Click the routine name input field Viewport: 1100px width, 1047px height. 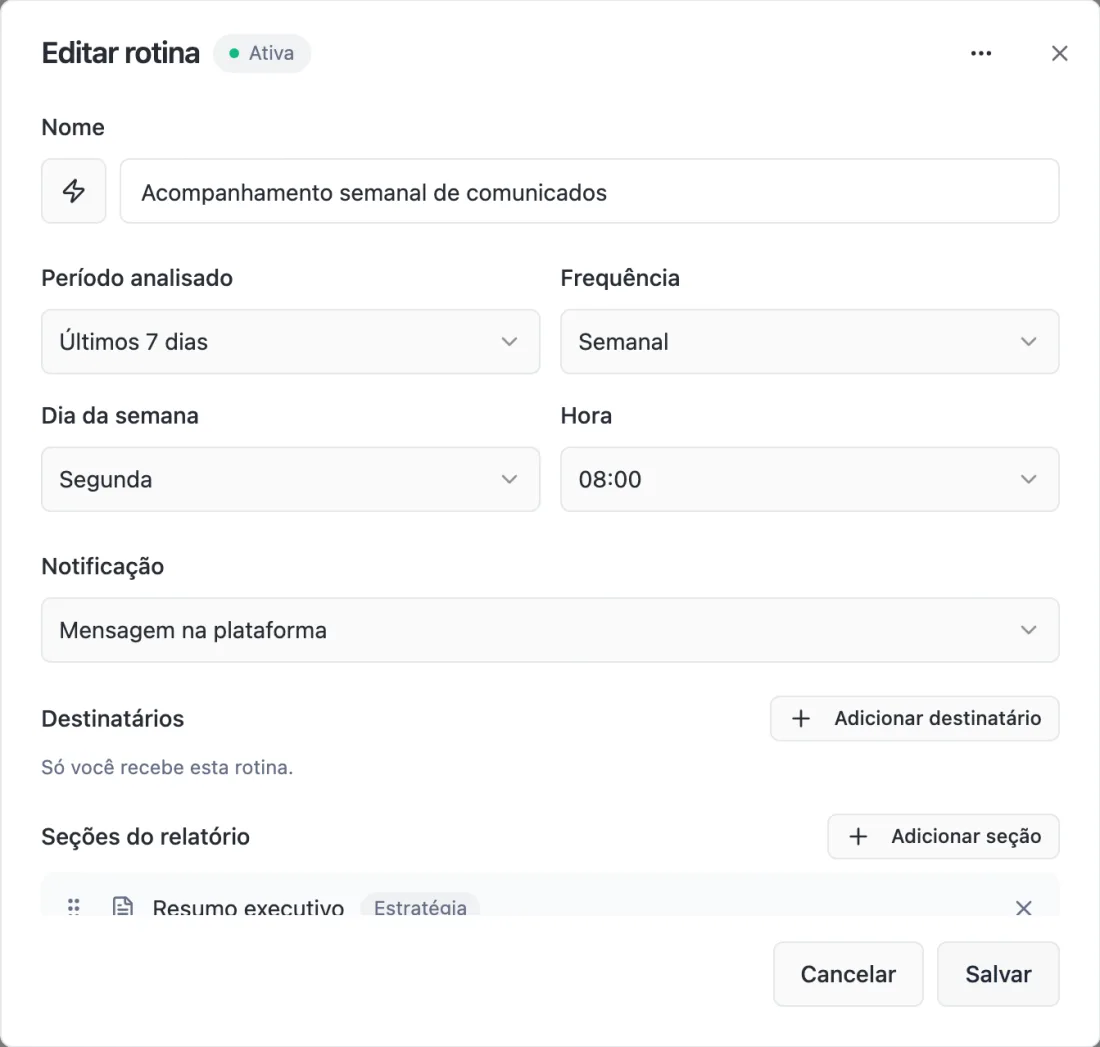click(x=589, y=191)
